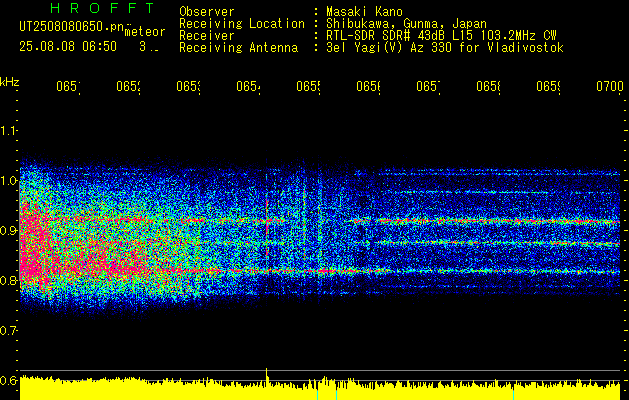Viewport: 629px width, 400px height.
Task: Select filename UT2508080650.pn text
Action: [72, 27]
